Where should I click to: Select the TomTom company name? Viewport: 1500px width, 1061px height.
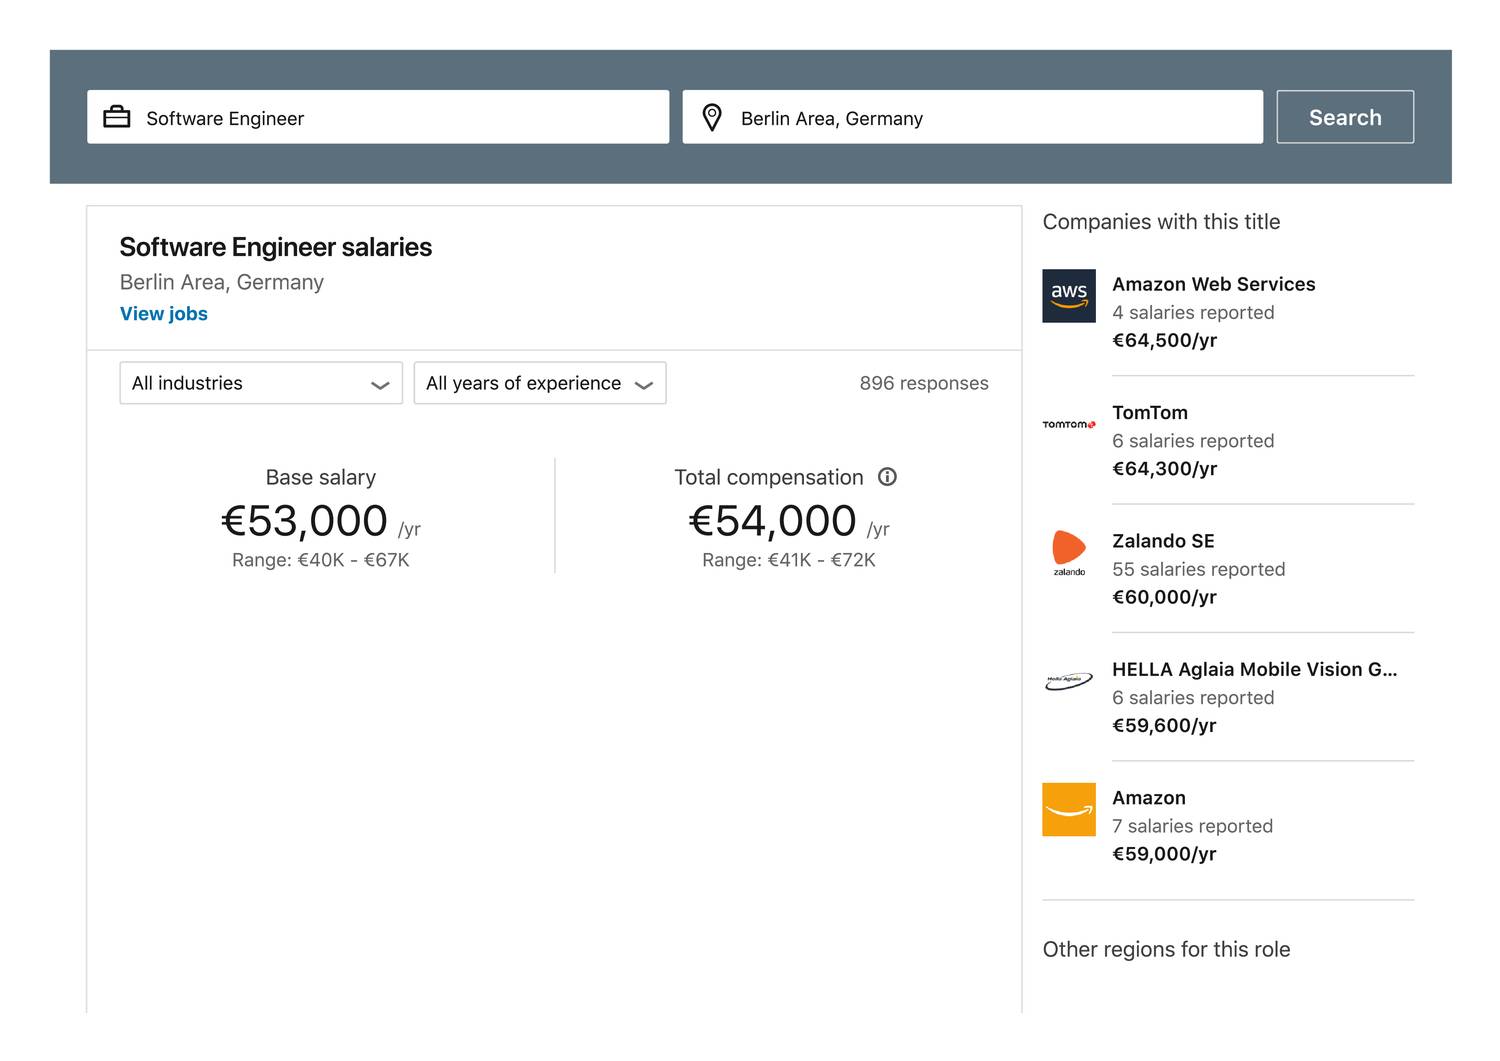click(1150, 413)
